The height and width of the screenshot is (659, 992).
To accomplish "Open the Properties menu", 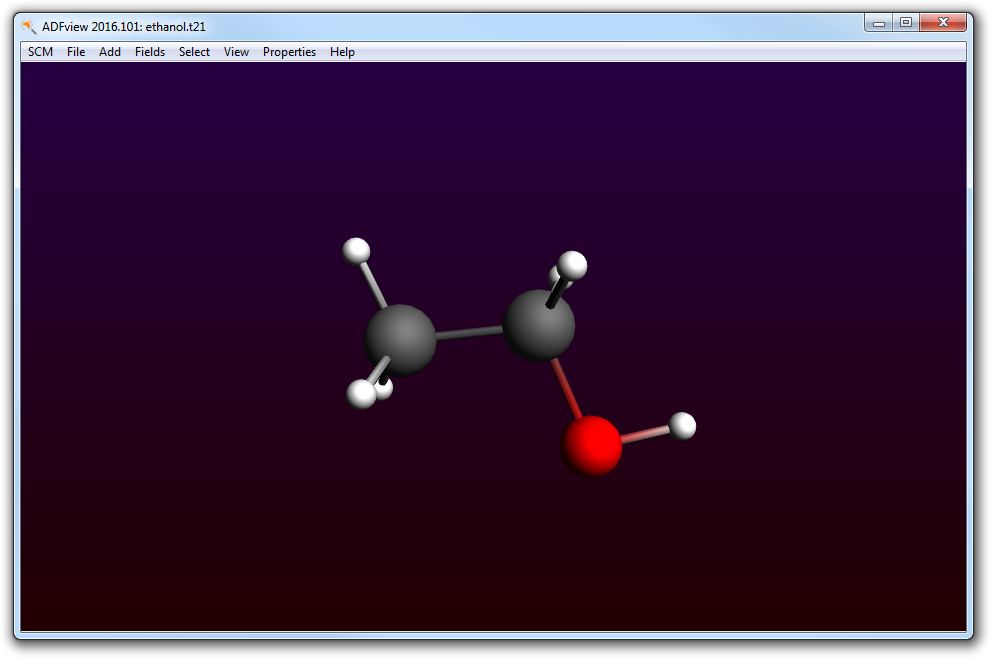I will coord(289,52).
